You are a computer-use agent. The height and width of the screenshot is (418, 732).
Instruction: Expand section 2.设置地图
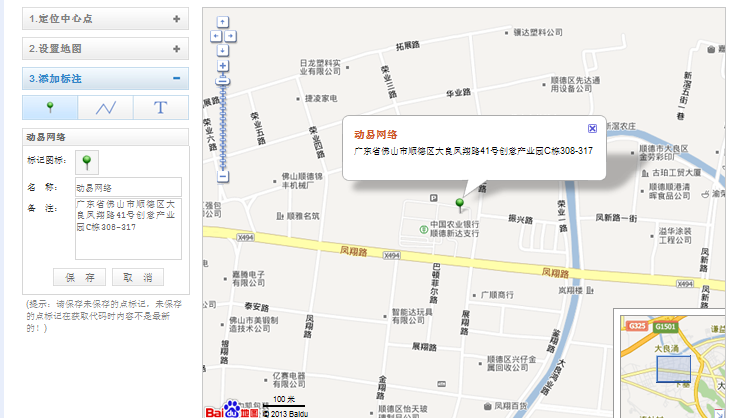(106, 49)
